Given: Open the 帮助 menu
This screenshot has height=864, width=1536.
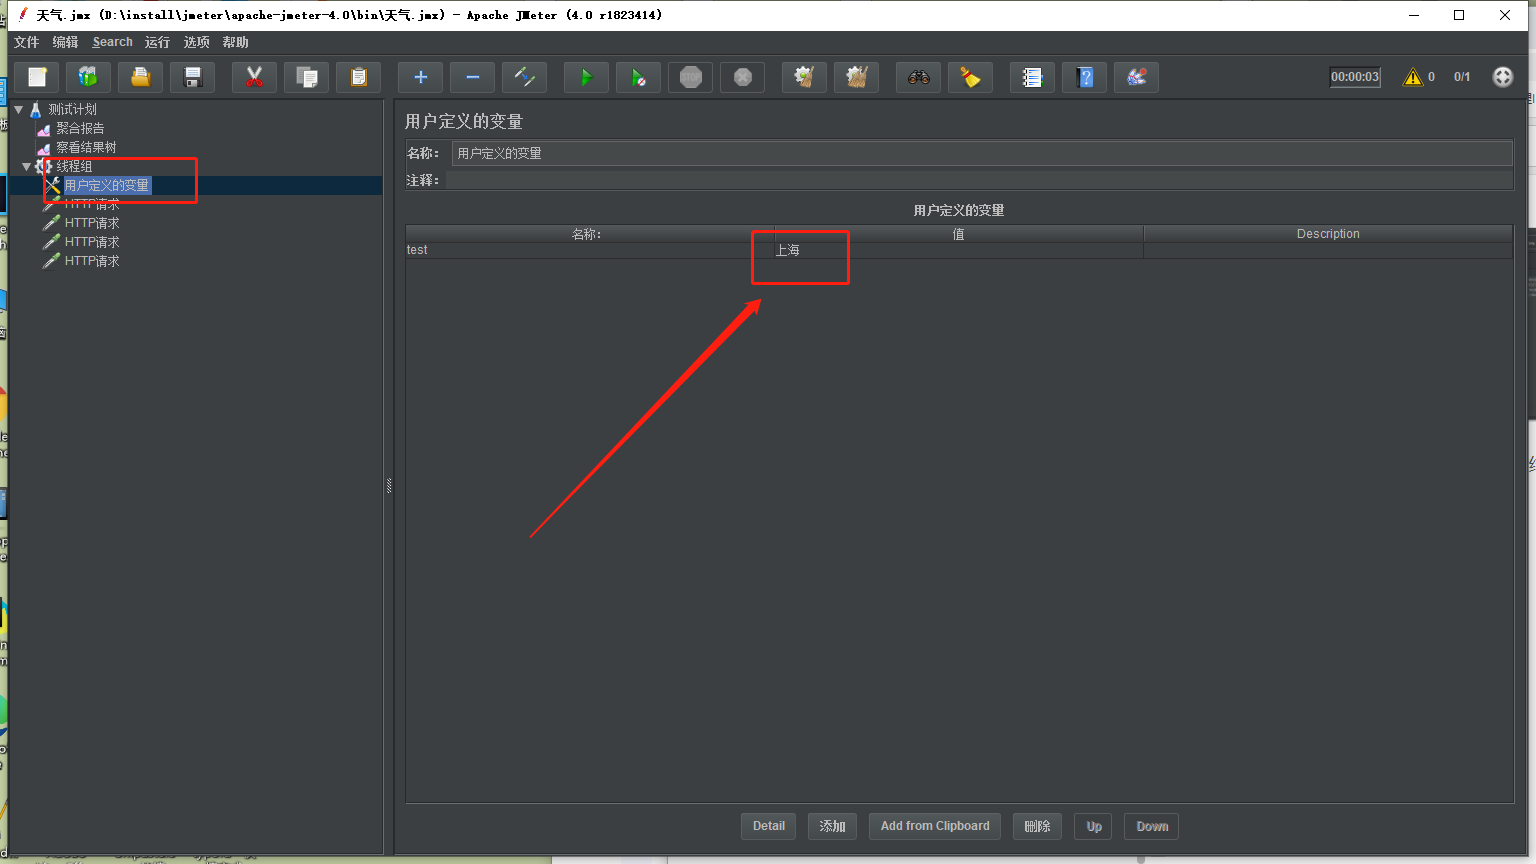Looking at the screenshot, I should pos(235,42).
